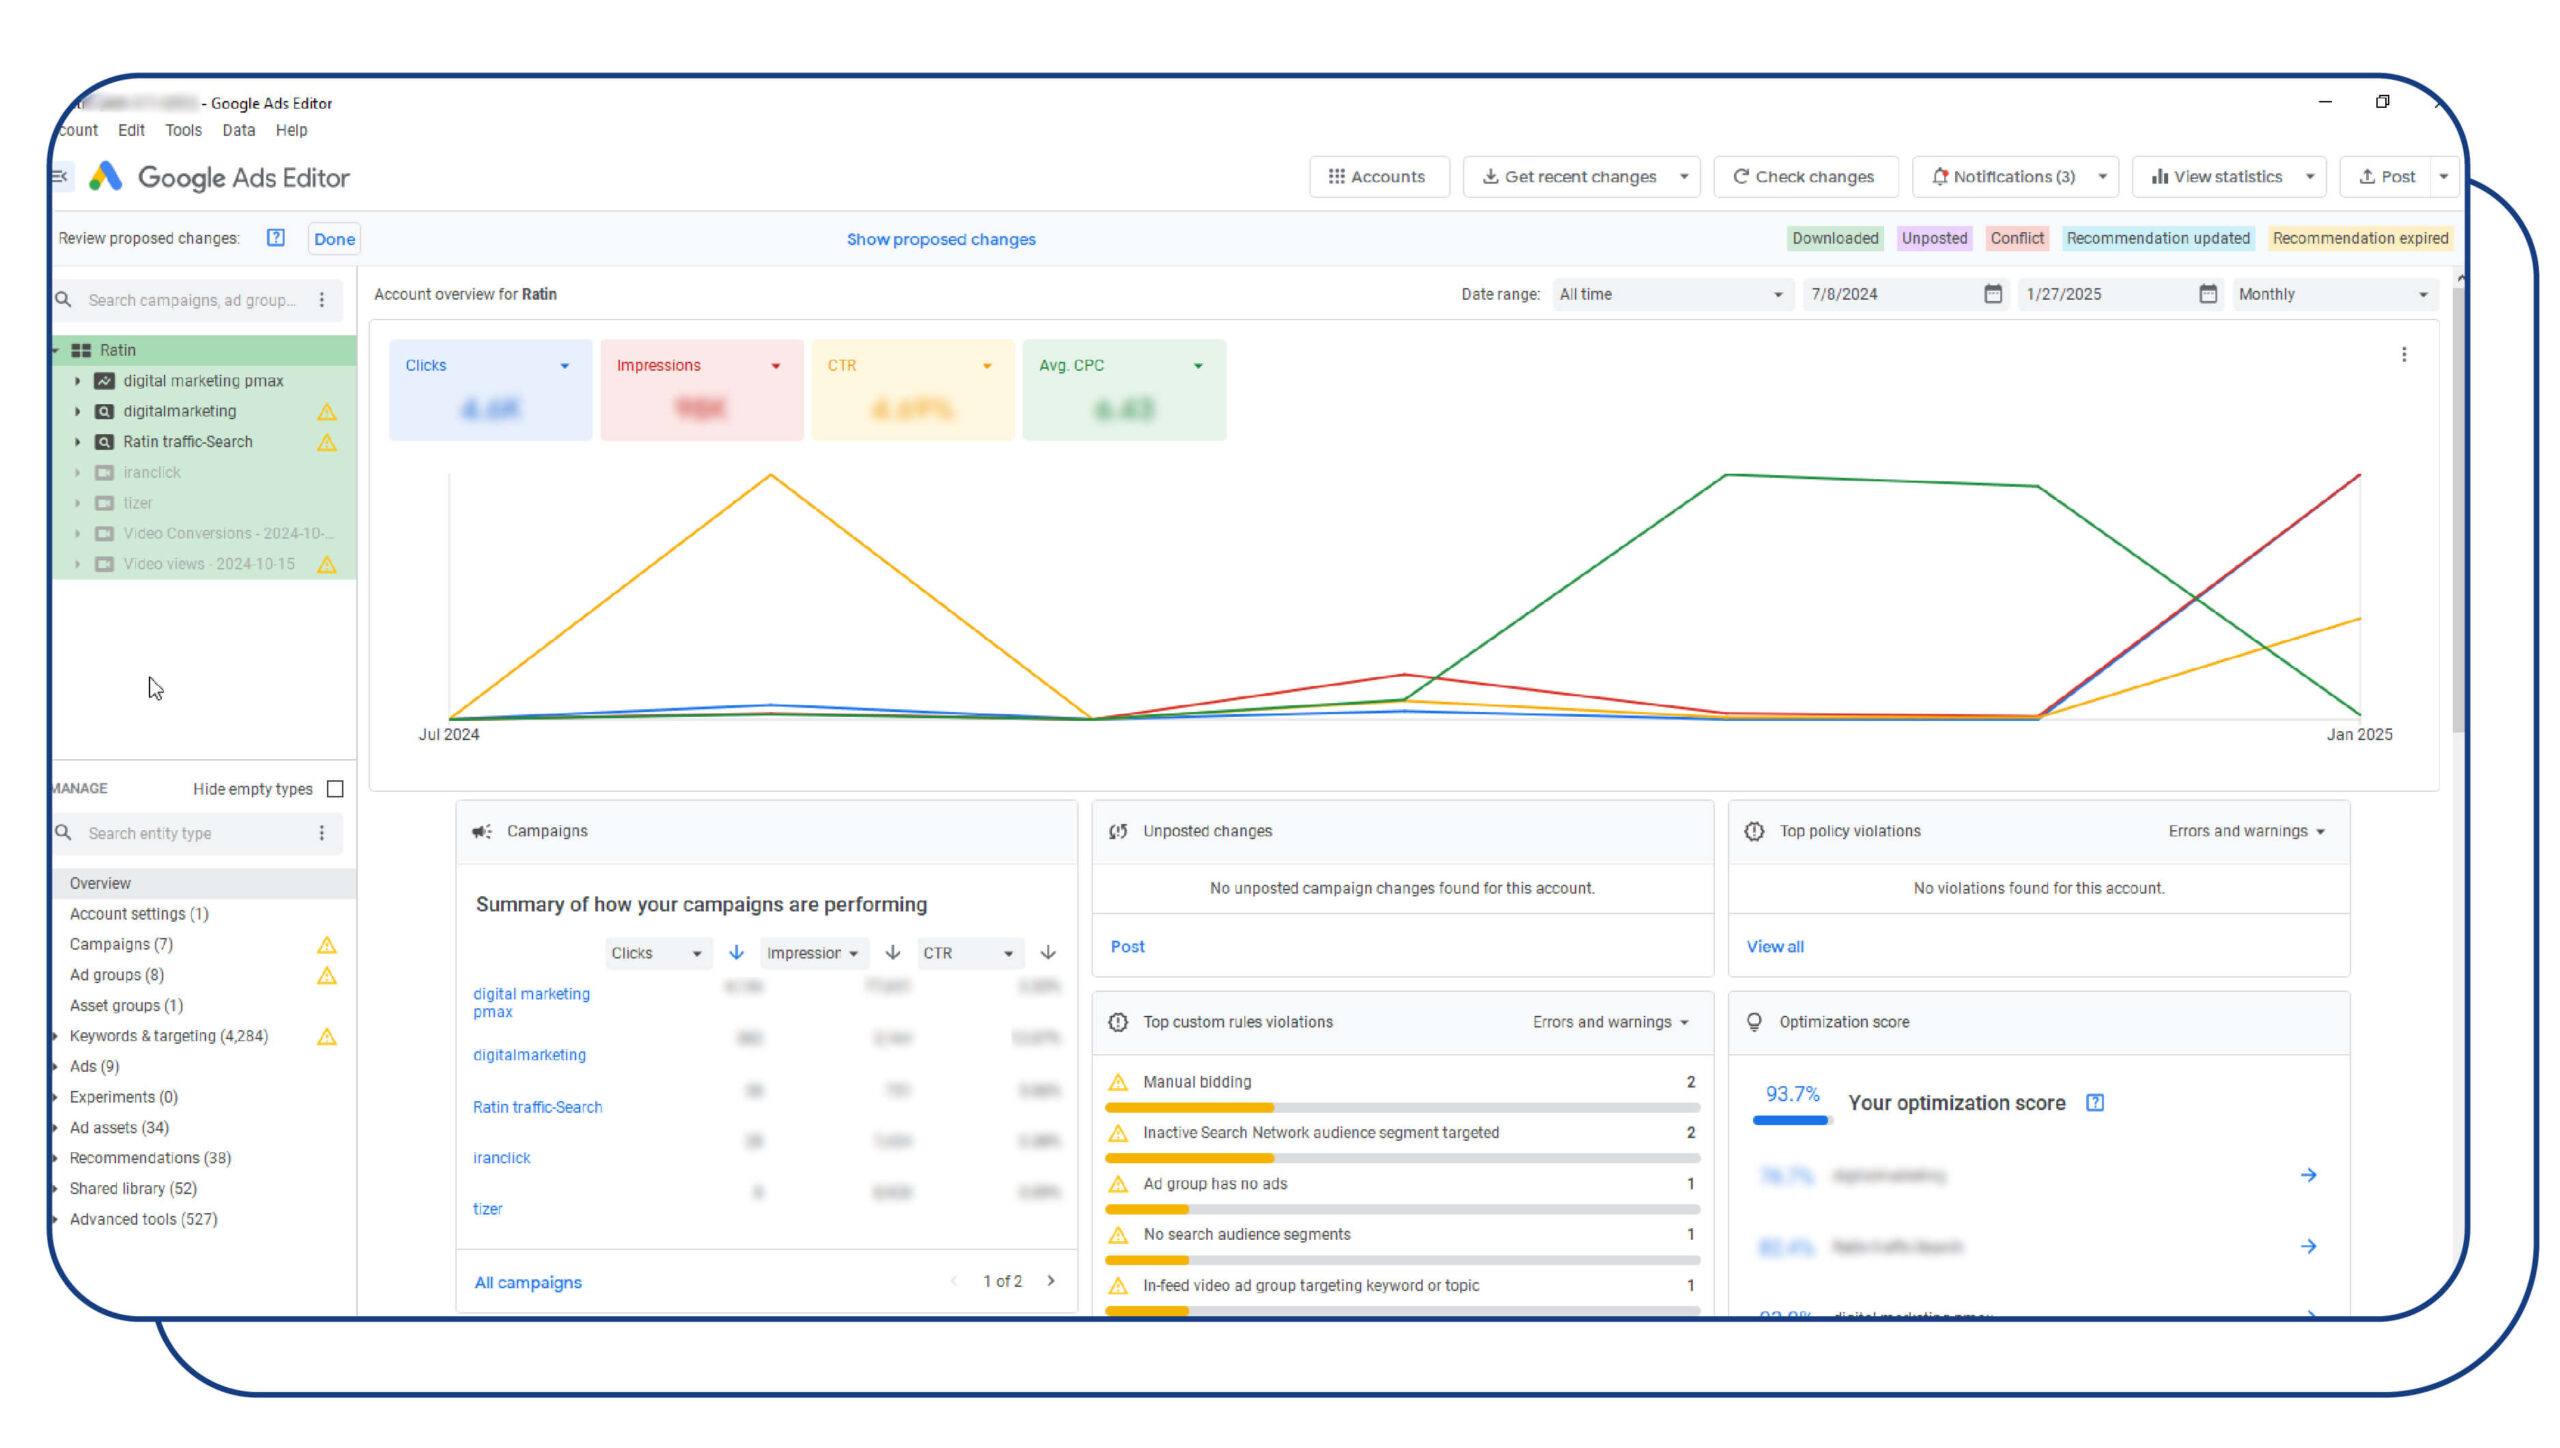The image size is (2560, 1448).
Task: Open the All campaigns link
Action: click(x=527, y=1282)
